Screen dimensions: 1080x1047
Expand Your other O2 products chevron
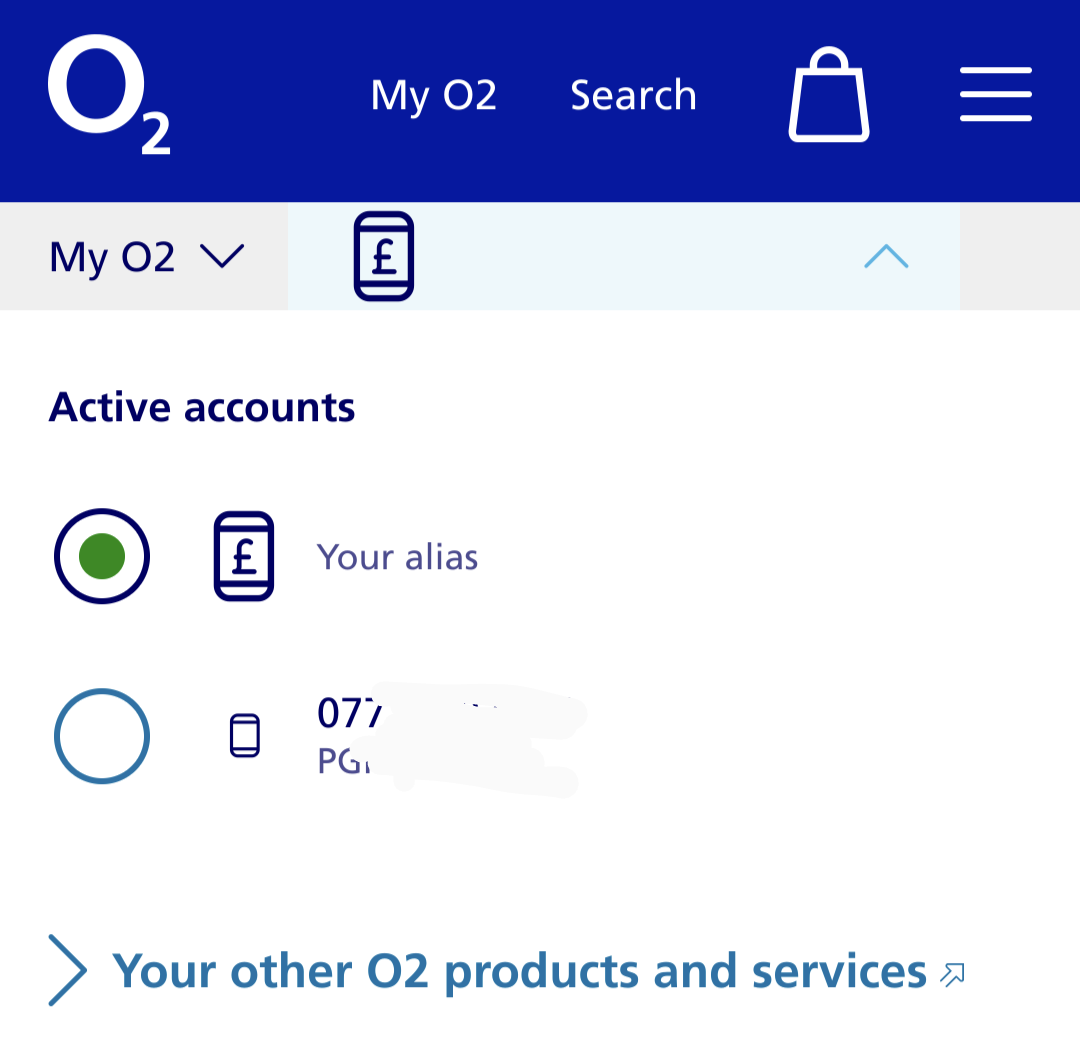click(66, 968)
